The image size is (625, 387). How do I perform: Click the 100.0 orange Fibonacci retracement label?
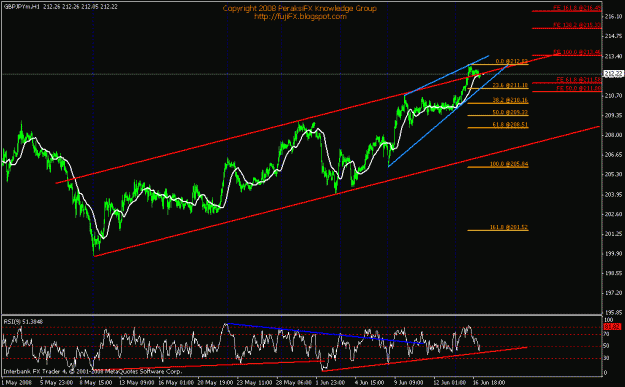pyautogui.click(x=509, y=164)
